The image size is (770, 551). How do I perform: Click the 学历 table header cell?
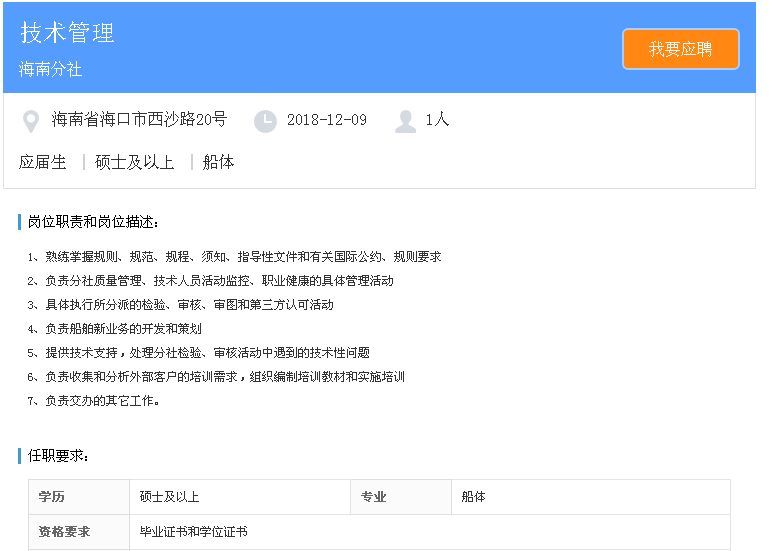pos(79,497)
